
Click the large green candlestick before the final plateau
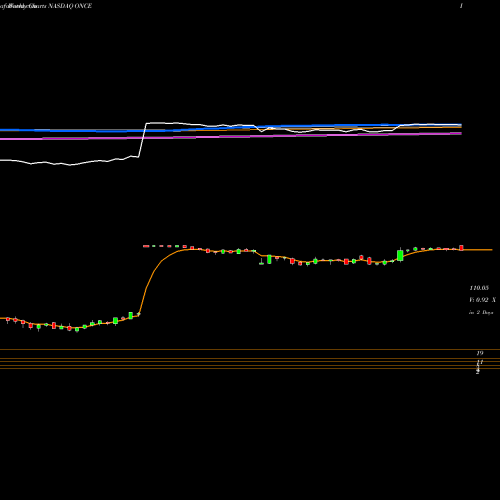coord(400,255)
